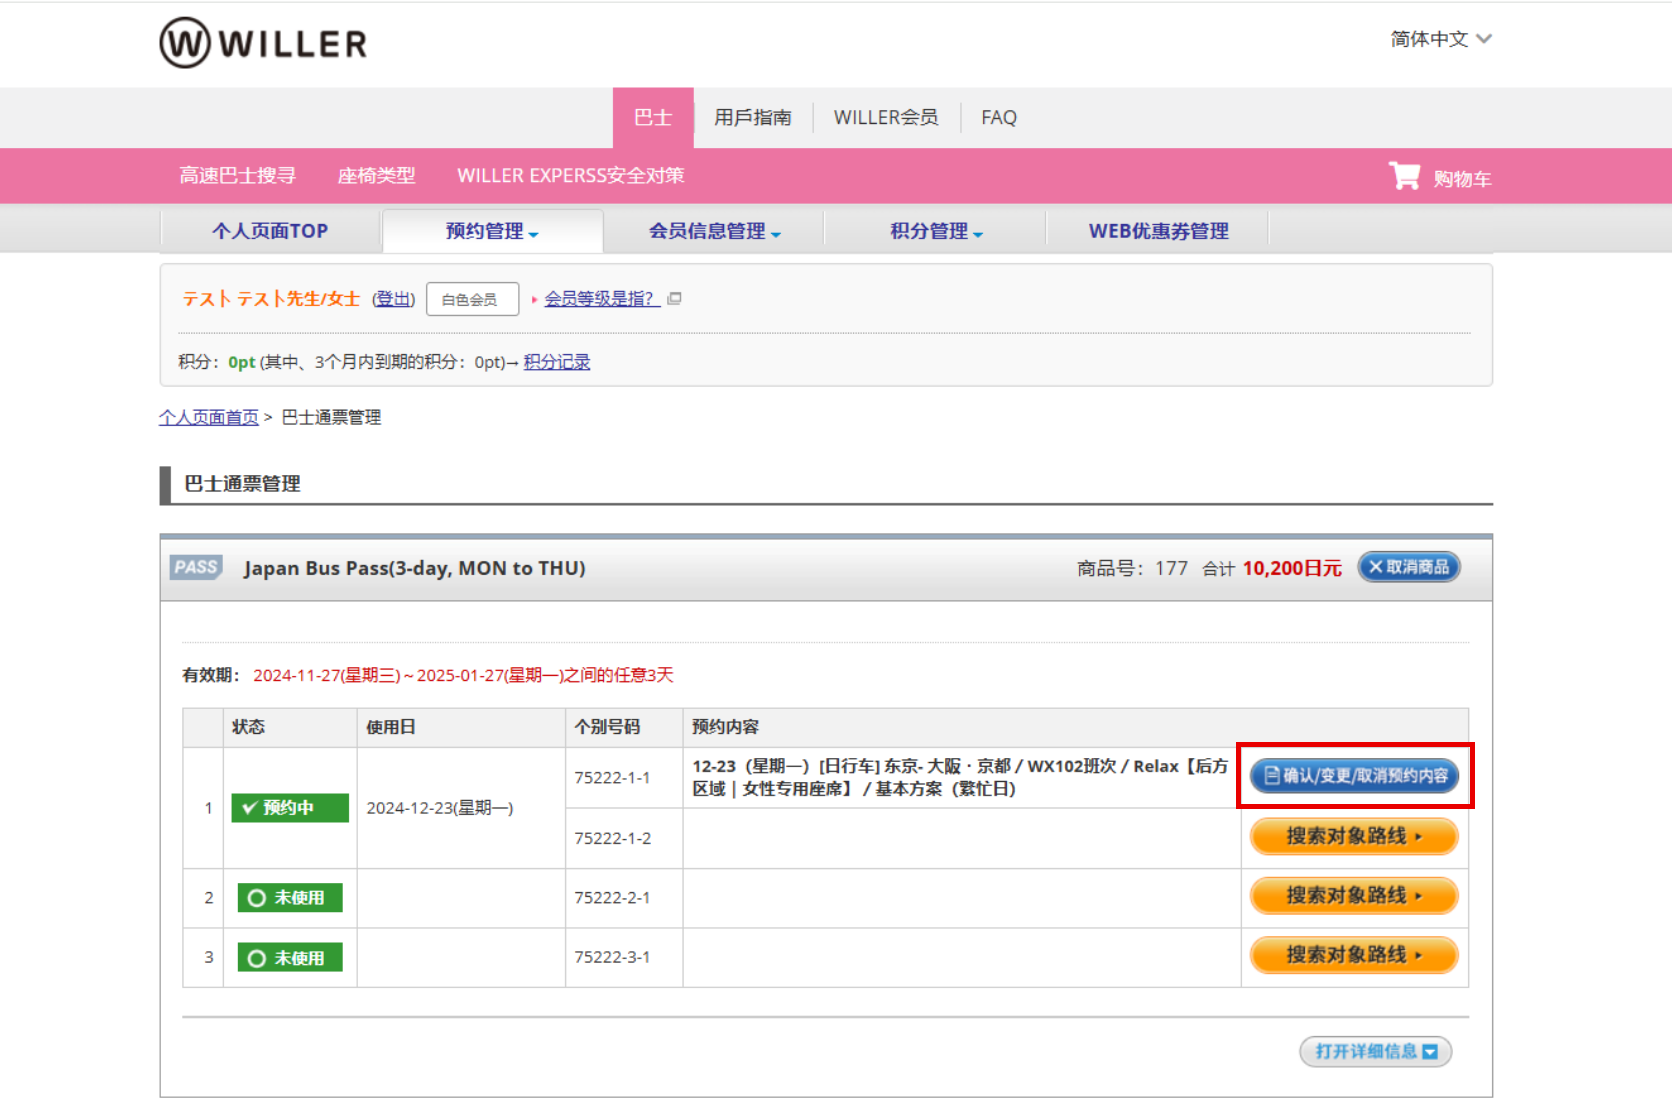Click the 取消商品 button
Viewport: 1672px width, 1120px height.
point(1409,567)
